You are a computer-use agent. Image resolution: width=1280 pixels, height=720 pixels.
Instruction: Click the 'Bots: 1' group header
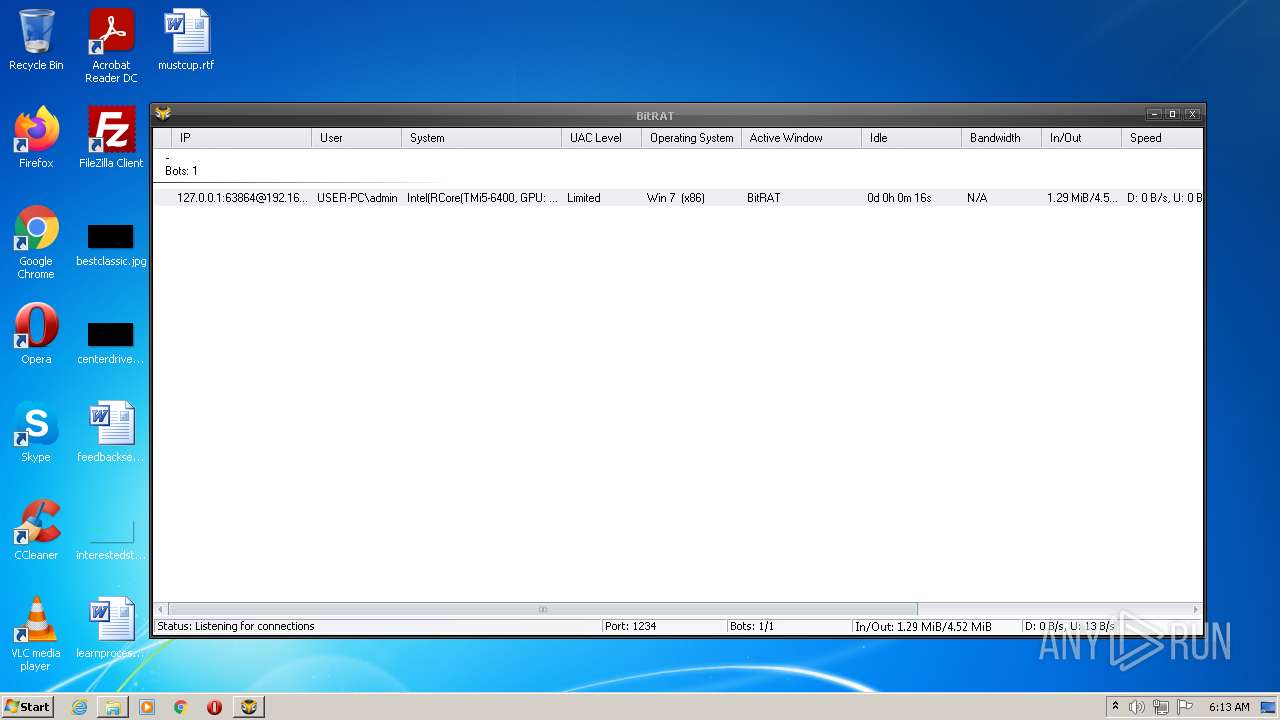click(x=181, y=171)
